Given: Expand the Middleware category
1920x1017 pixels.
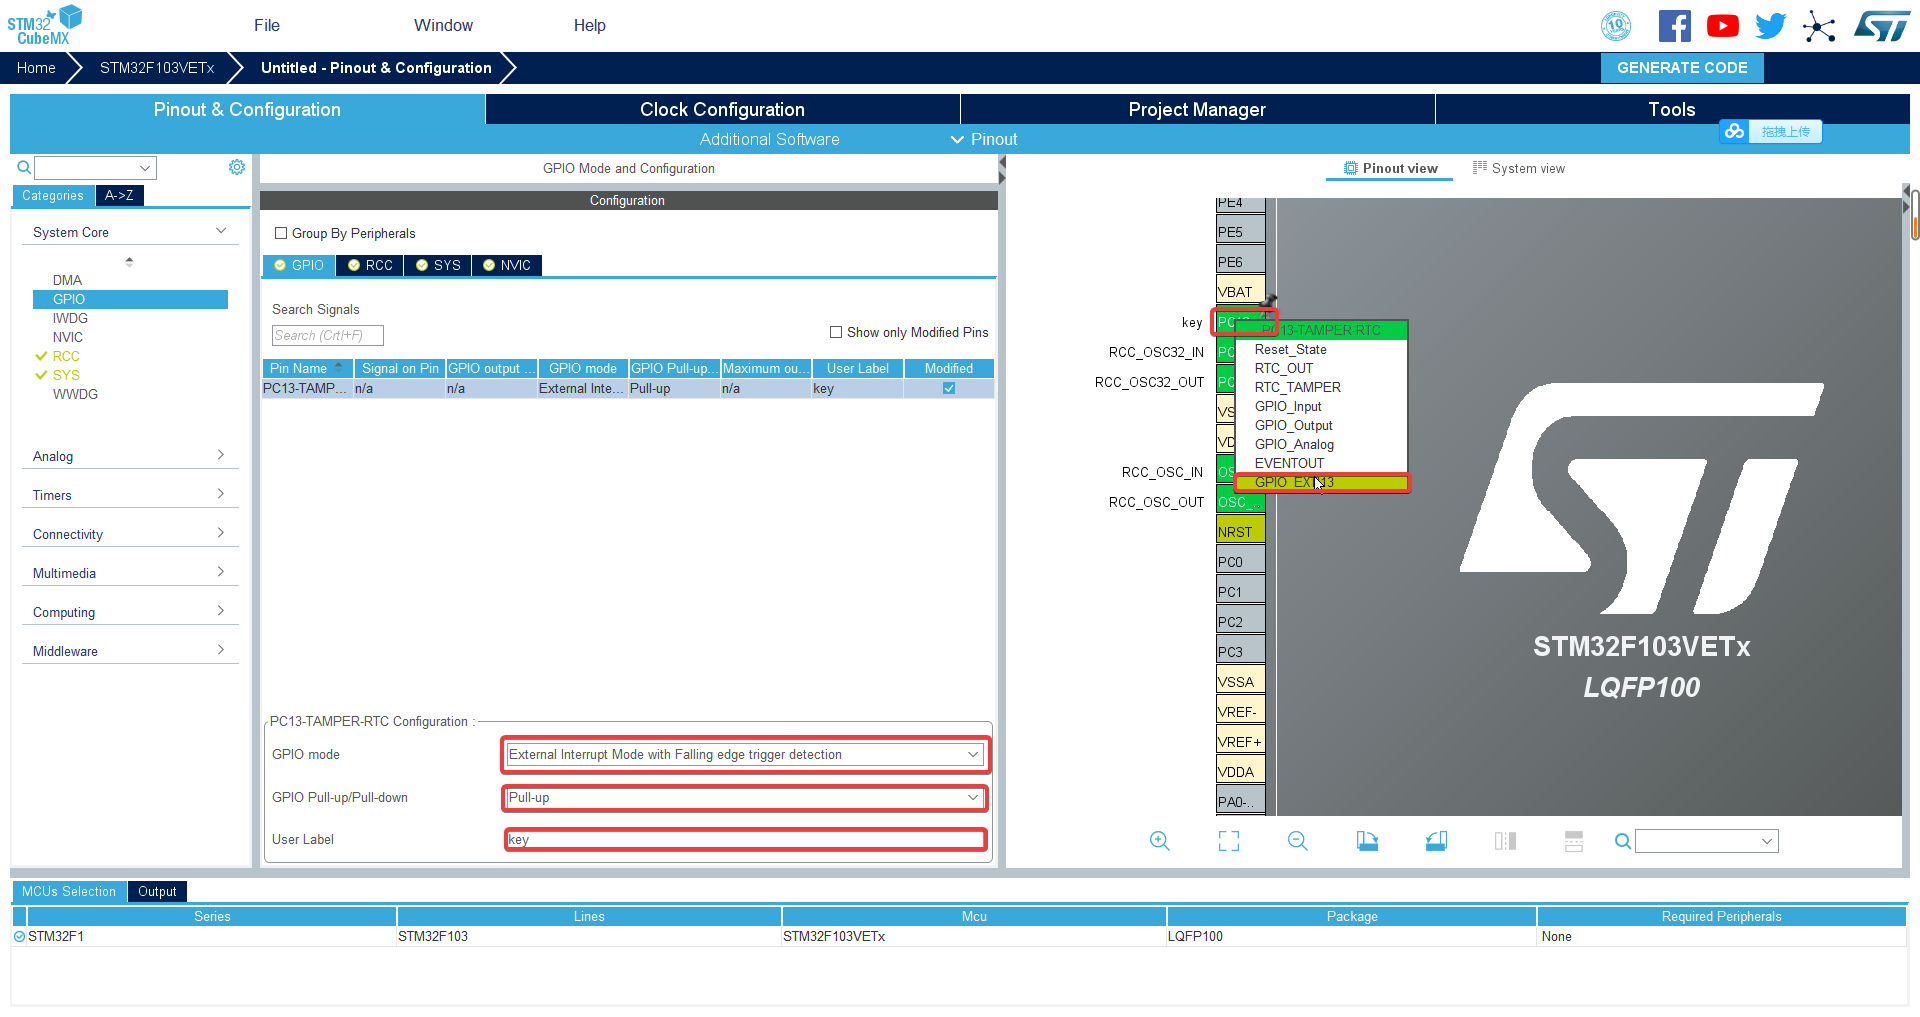Looking at the screenshot, I should [x=221, y=650].
